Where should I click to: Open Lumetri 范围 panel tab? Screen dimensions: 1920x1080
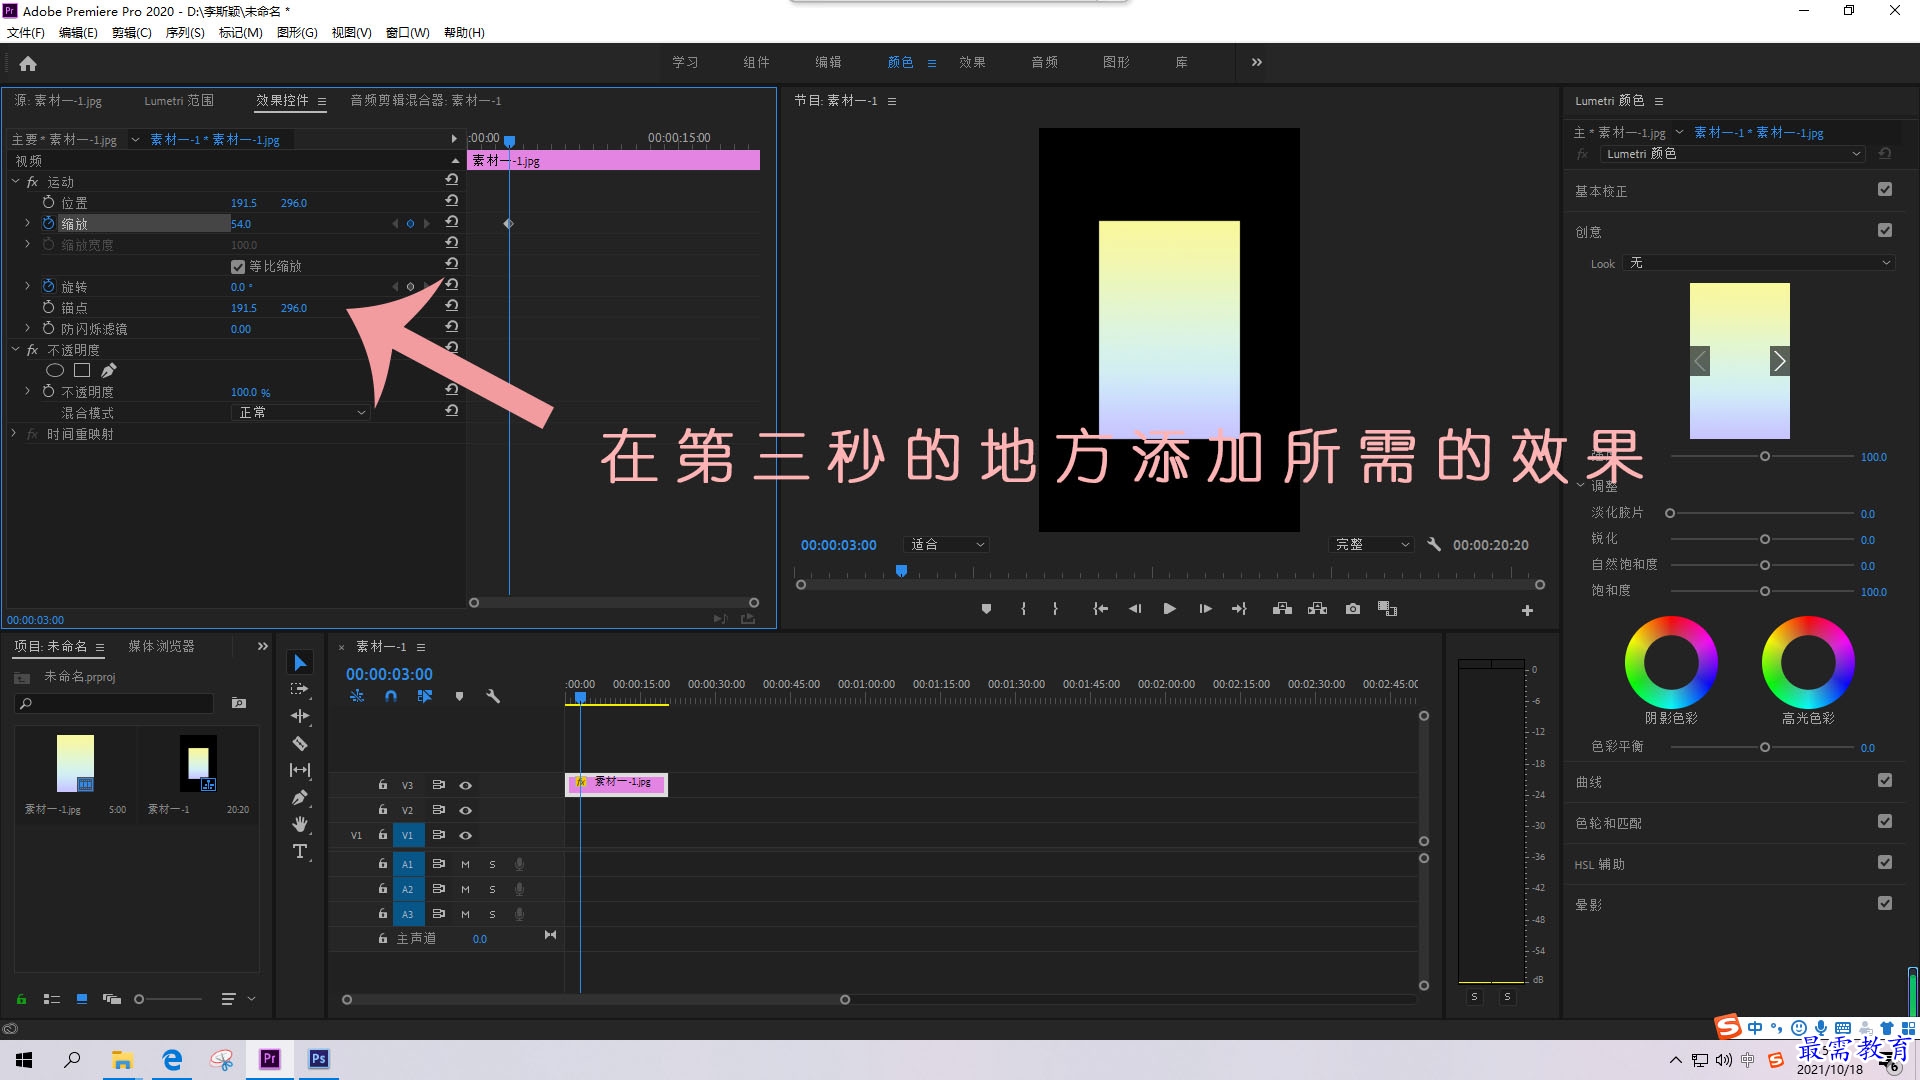point(179,101)
